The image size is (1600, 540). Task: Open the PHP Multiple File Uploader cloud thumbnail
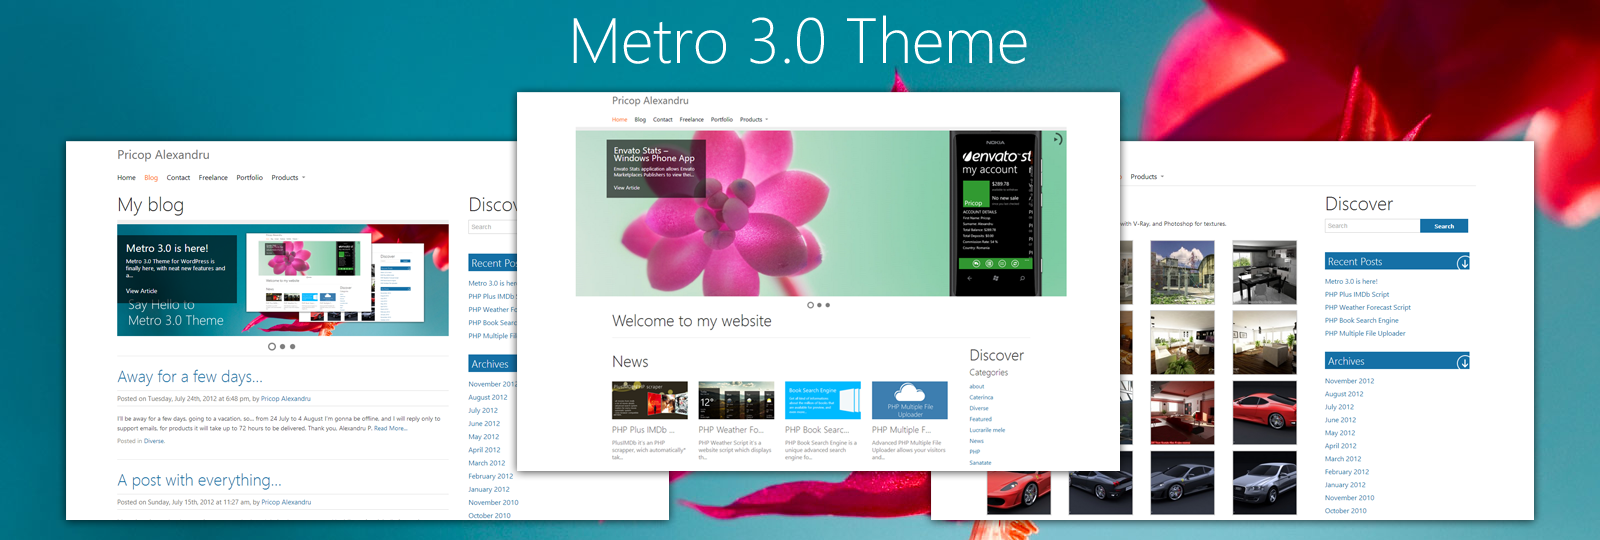click(x=909, y=400)
